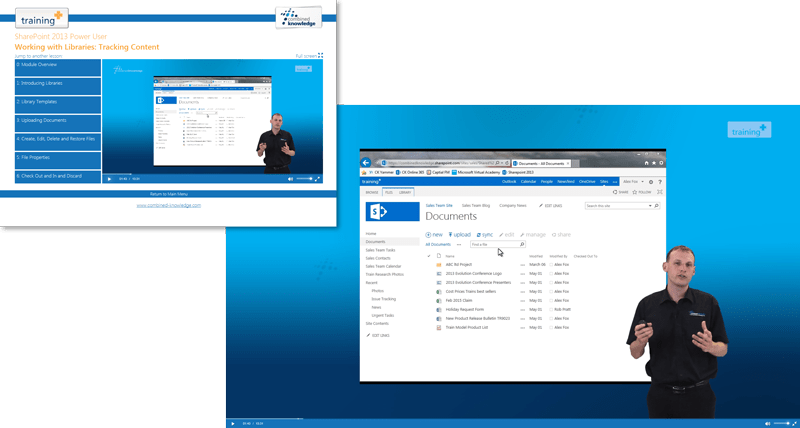800x428 pixels.
Task: Open Outlook in the SharePoint top bar
Action: coord(509,182)
